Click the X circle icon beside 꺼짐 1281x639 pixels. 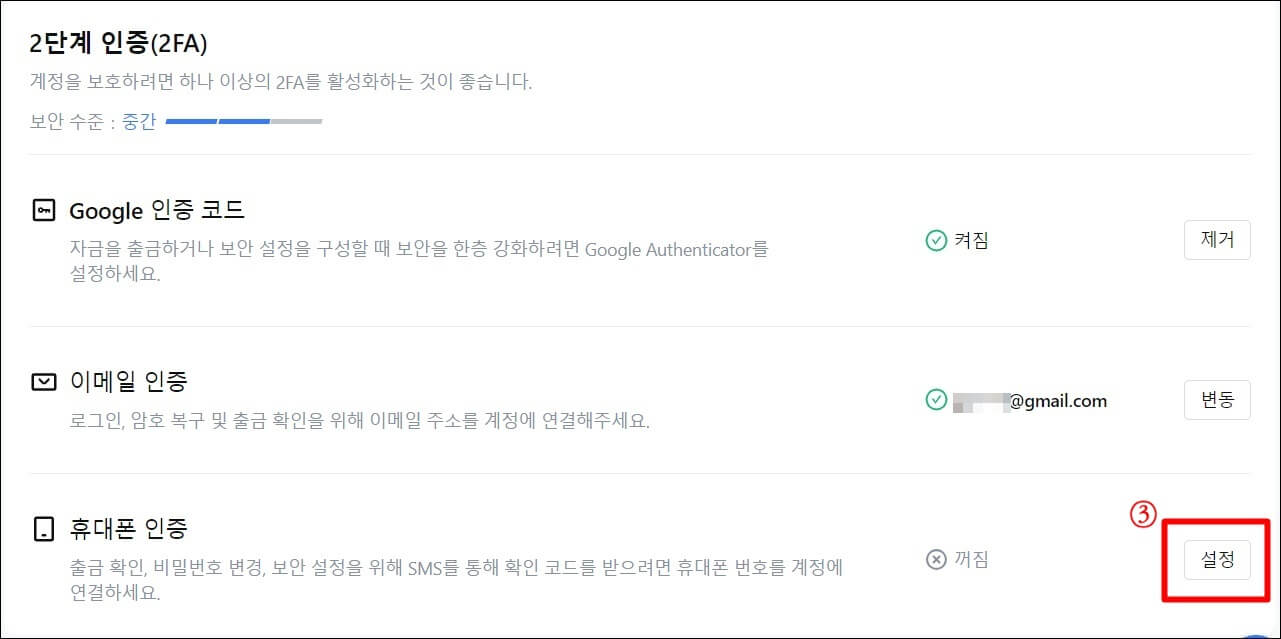(934, 560)
